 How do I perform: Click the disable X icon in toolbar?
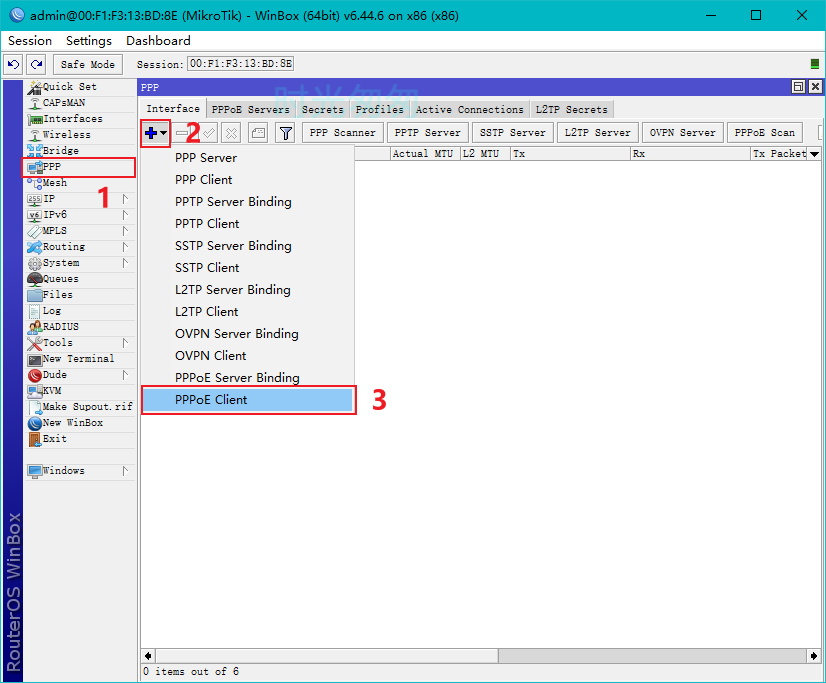click(231, 133)
